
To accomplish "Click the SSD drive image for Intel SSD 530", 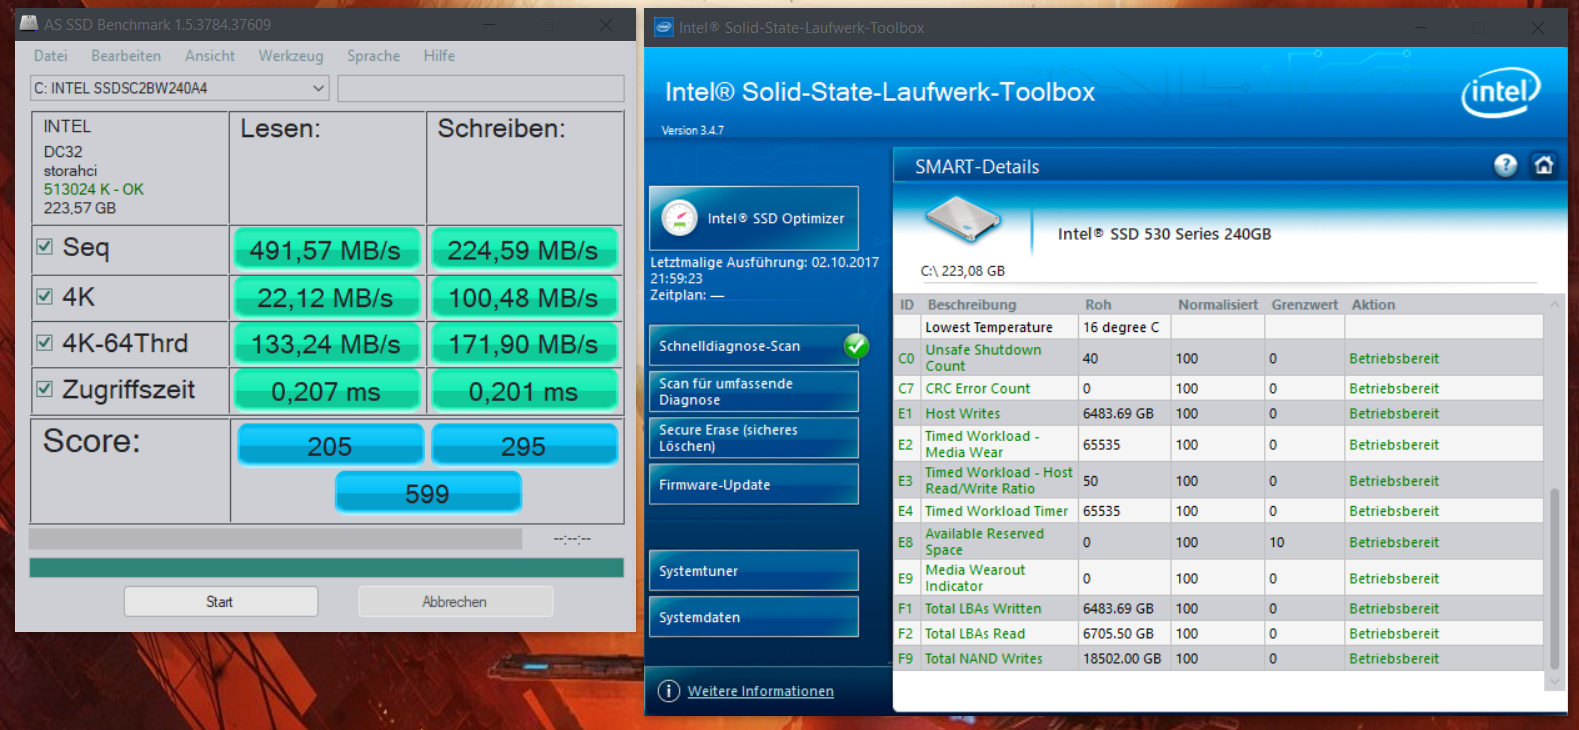I will pyautogui.click(x=962, y=219).
